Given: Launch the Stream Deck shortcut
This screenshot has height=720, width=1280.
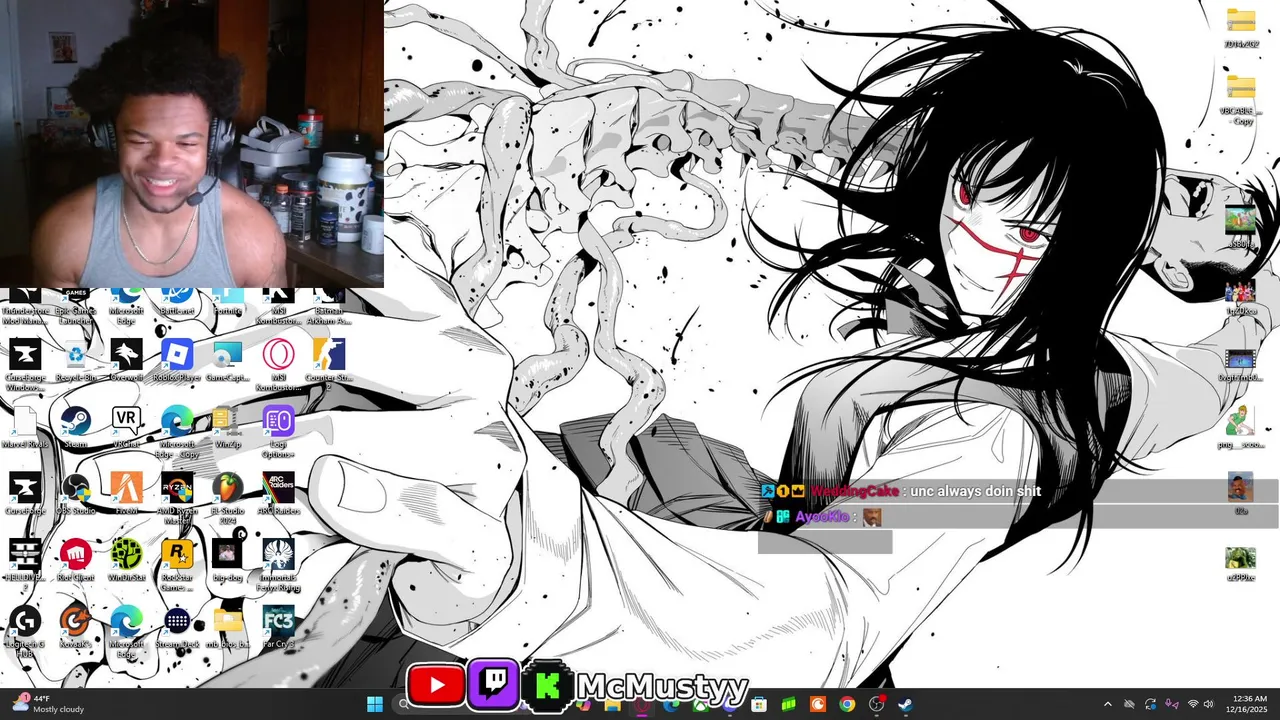Looking at the screenshot, I should [x=177, y=627].
